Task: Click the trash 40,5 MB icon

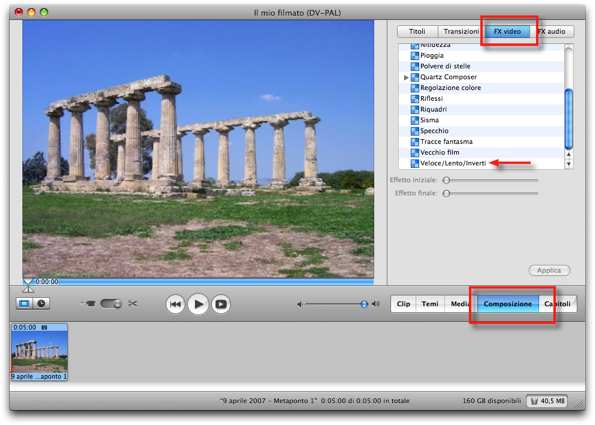Action: (547, 401)
